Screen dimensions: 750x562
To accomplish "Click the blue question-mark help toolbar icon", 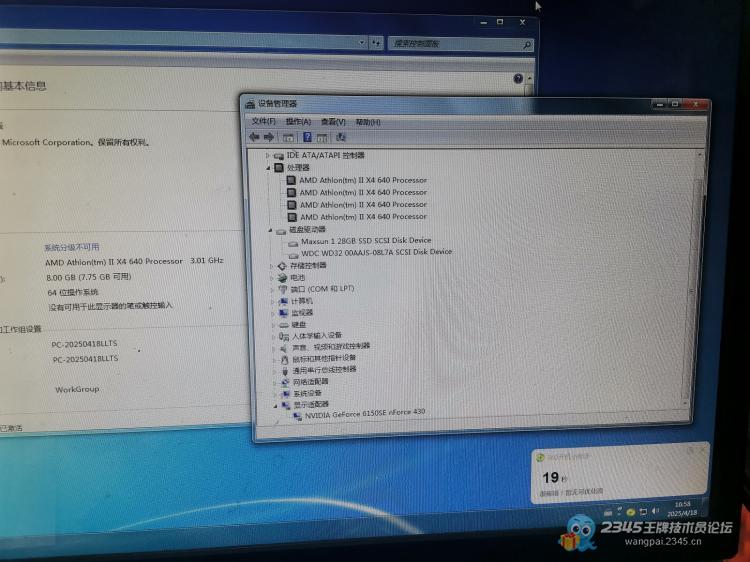I will tap(307, 137).
